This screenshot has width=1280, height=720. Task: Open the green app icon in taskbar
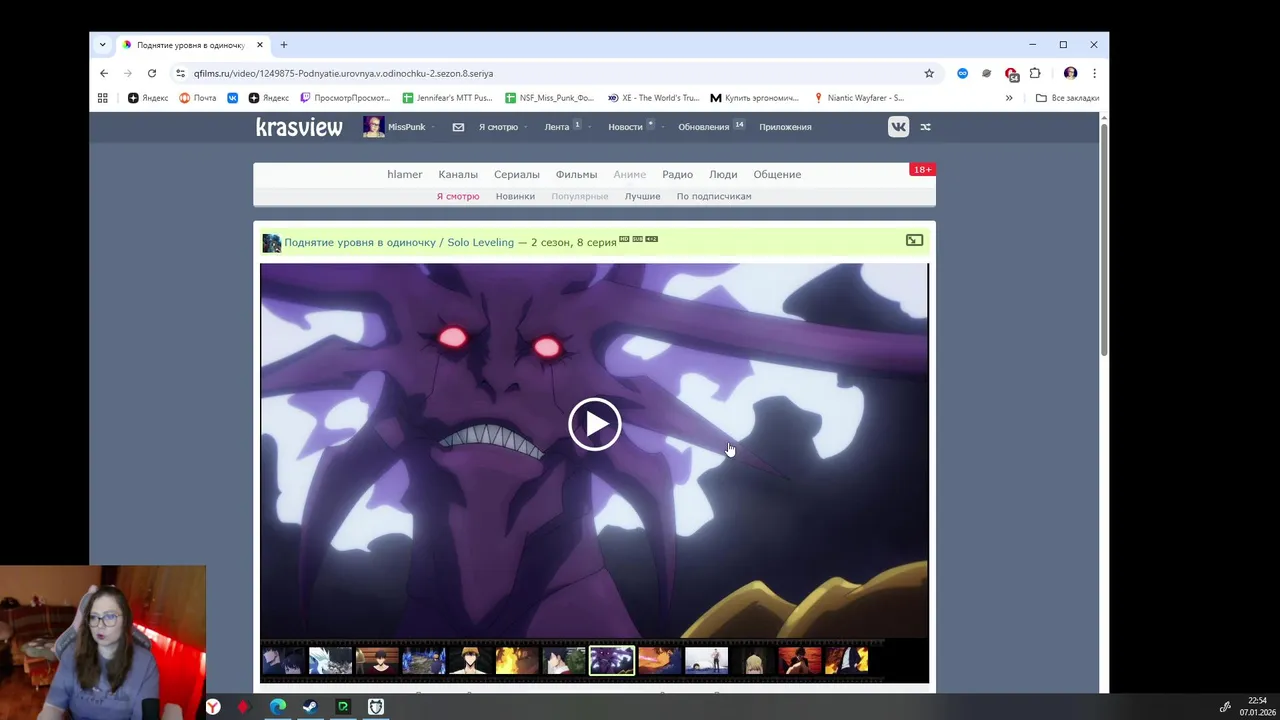(343, 707)
